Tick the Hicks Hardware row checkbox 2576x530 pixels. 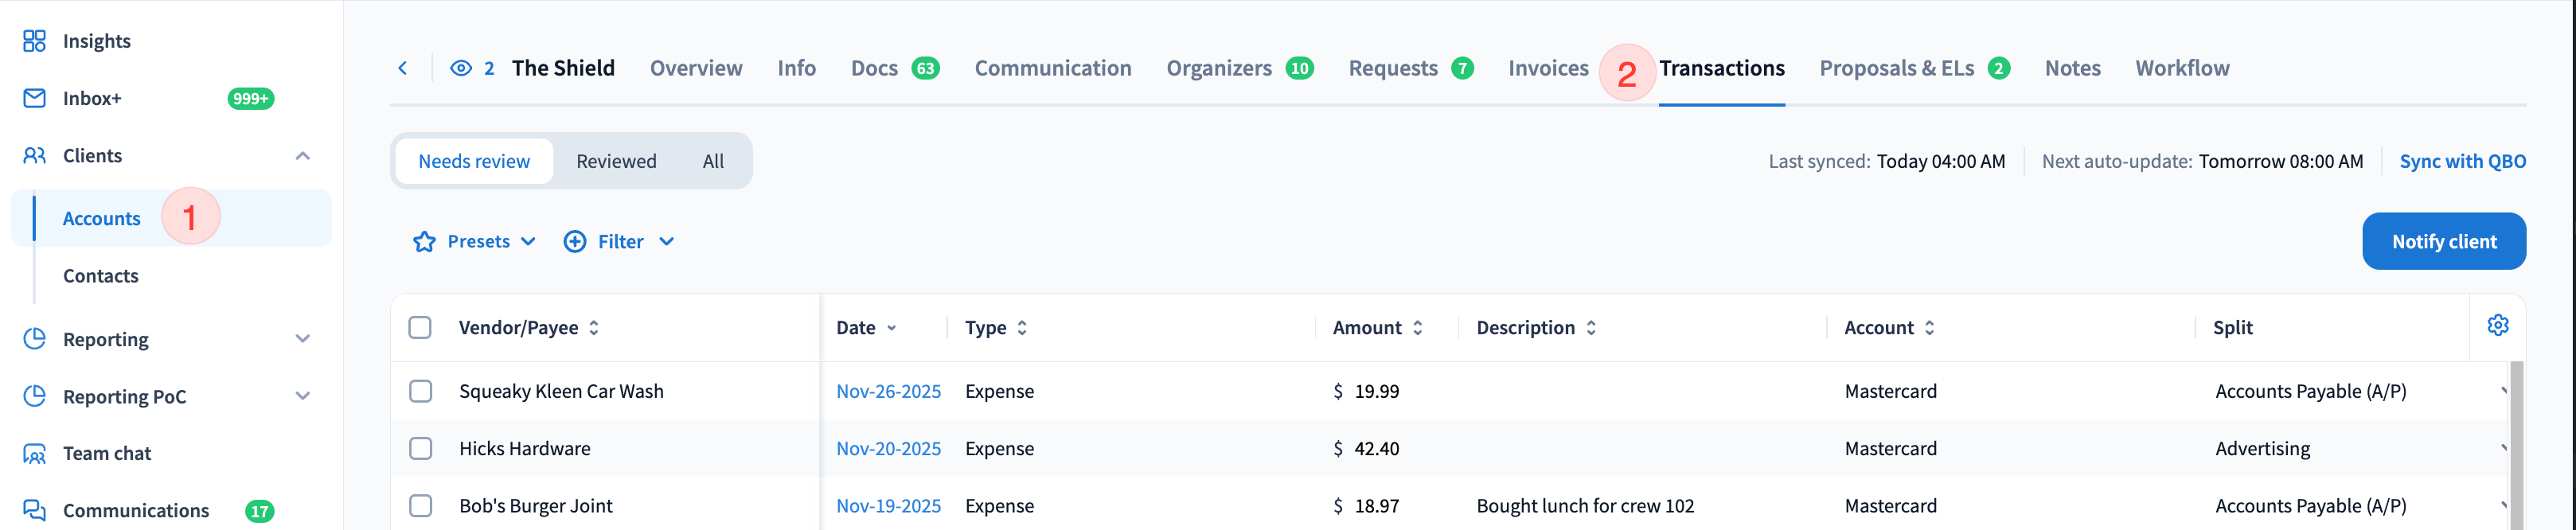pos(421,448)
